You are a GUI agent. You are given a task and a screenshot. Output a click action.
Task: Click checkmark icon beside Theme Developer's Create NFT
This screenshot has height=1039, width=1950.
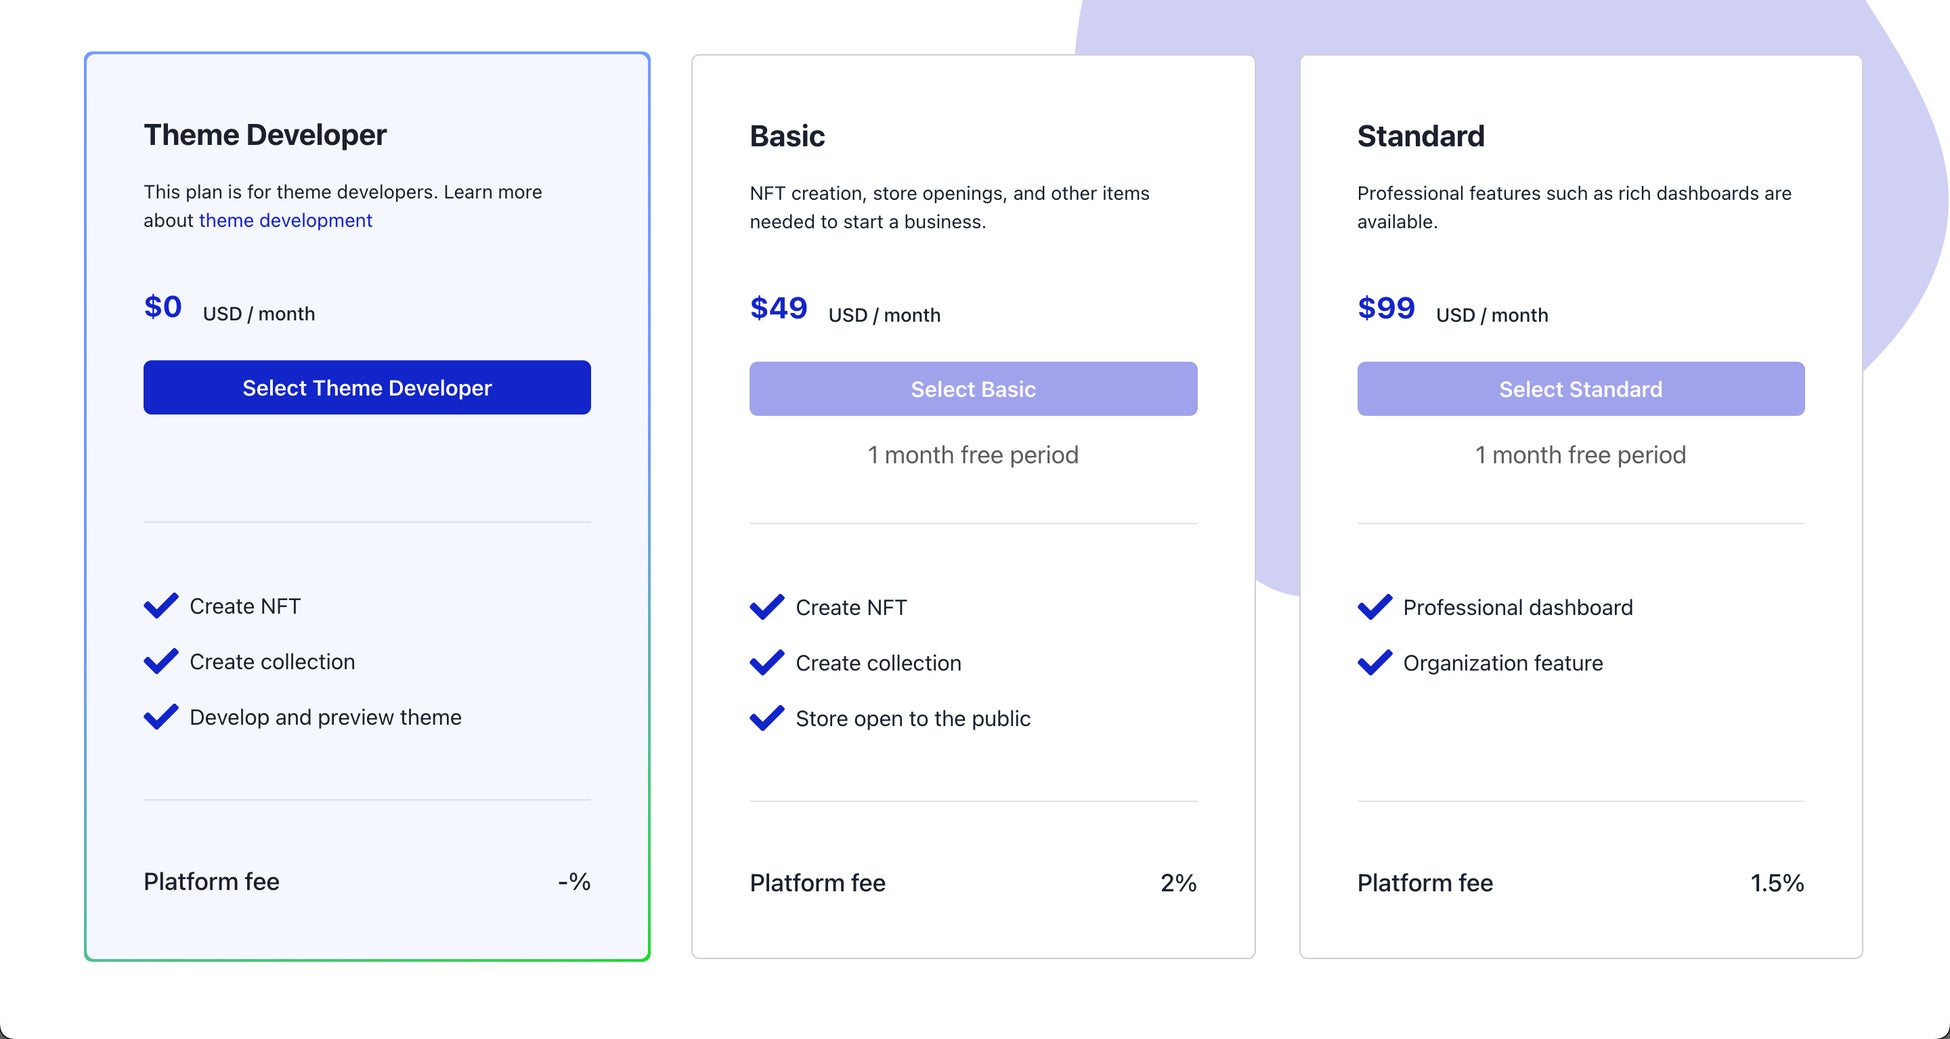tap(161, 606)
